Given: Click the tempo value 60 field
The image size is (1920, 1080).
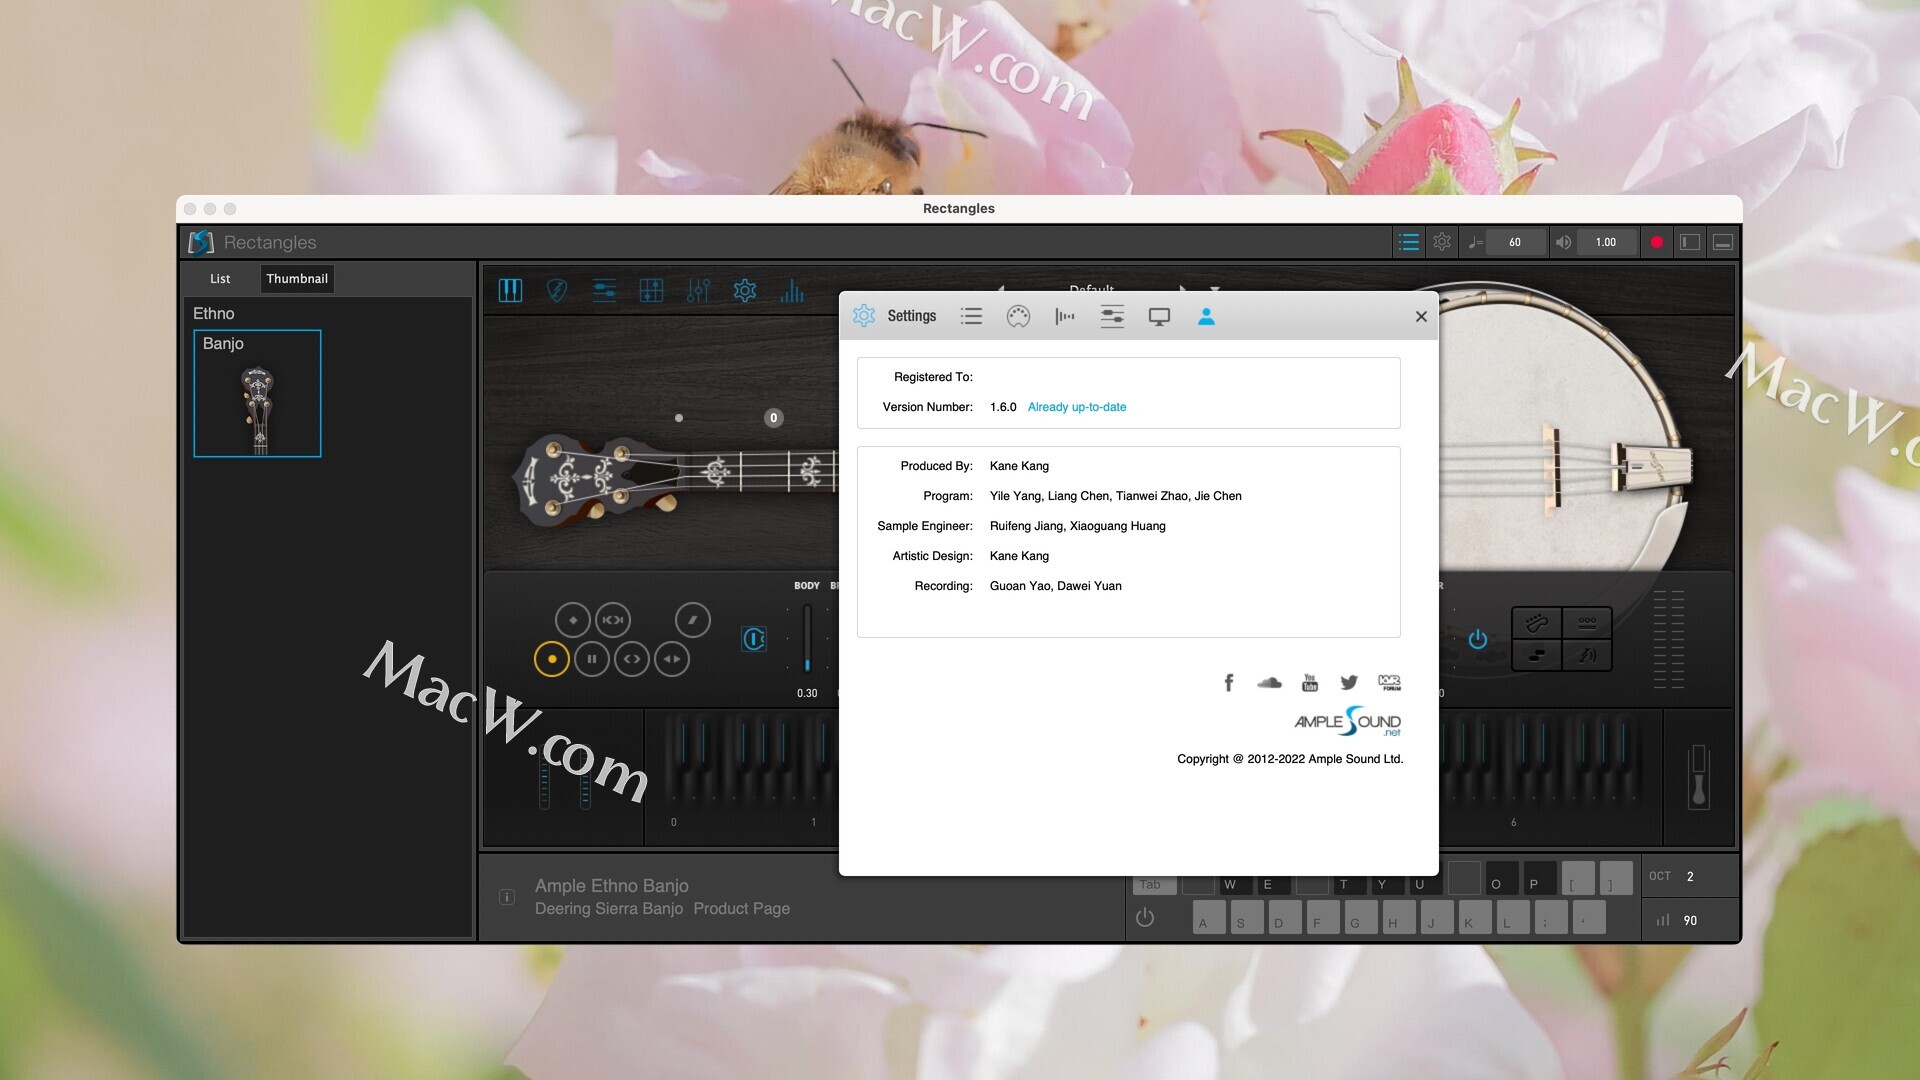Looking at the screenshot, I should coord(1515,242).
